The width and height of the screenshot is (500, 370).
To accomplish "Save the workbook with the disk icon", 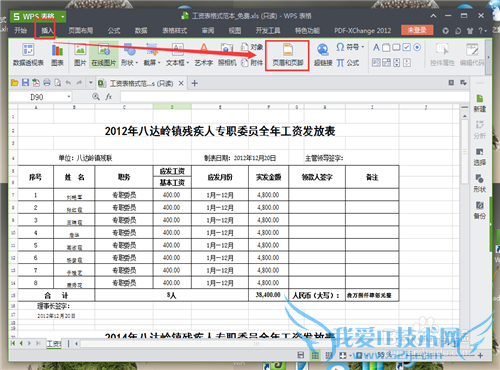I will coord(25,83).
